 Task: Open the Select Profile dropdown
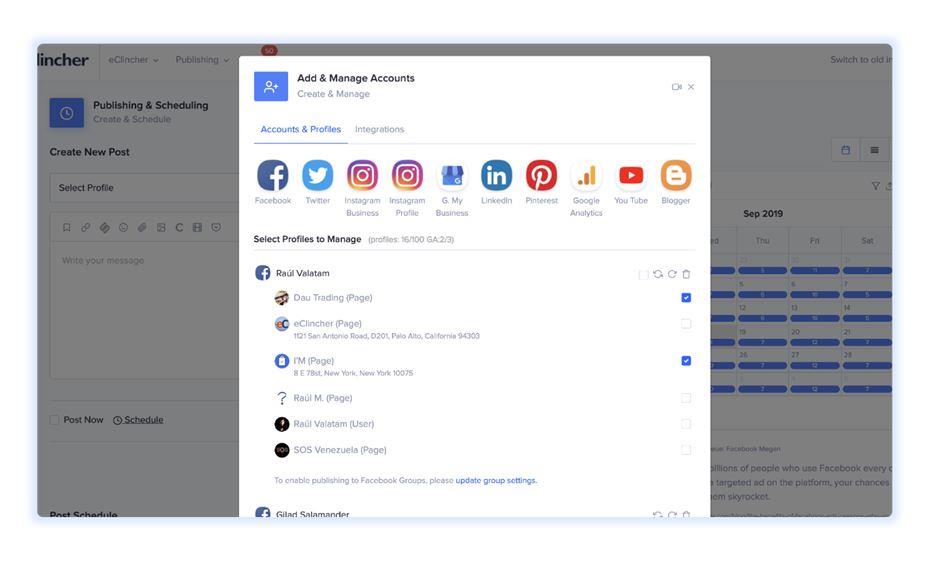144,188
